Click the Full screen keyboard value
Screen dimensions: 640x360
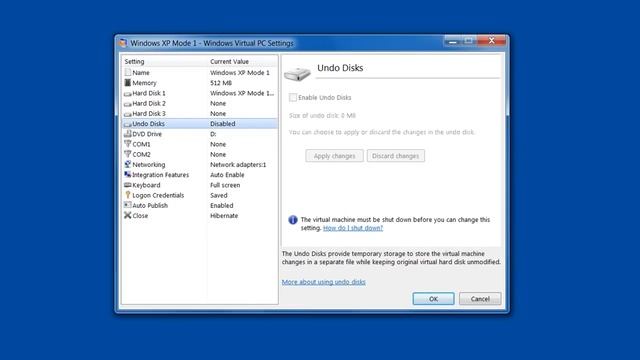tap(225, 185)
